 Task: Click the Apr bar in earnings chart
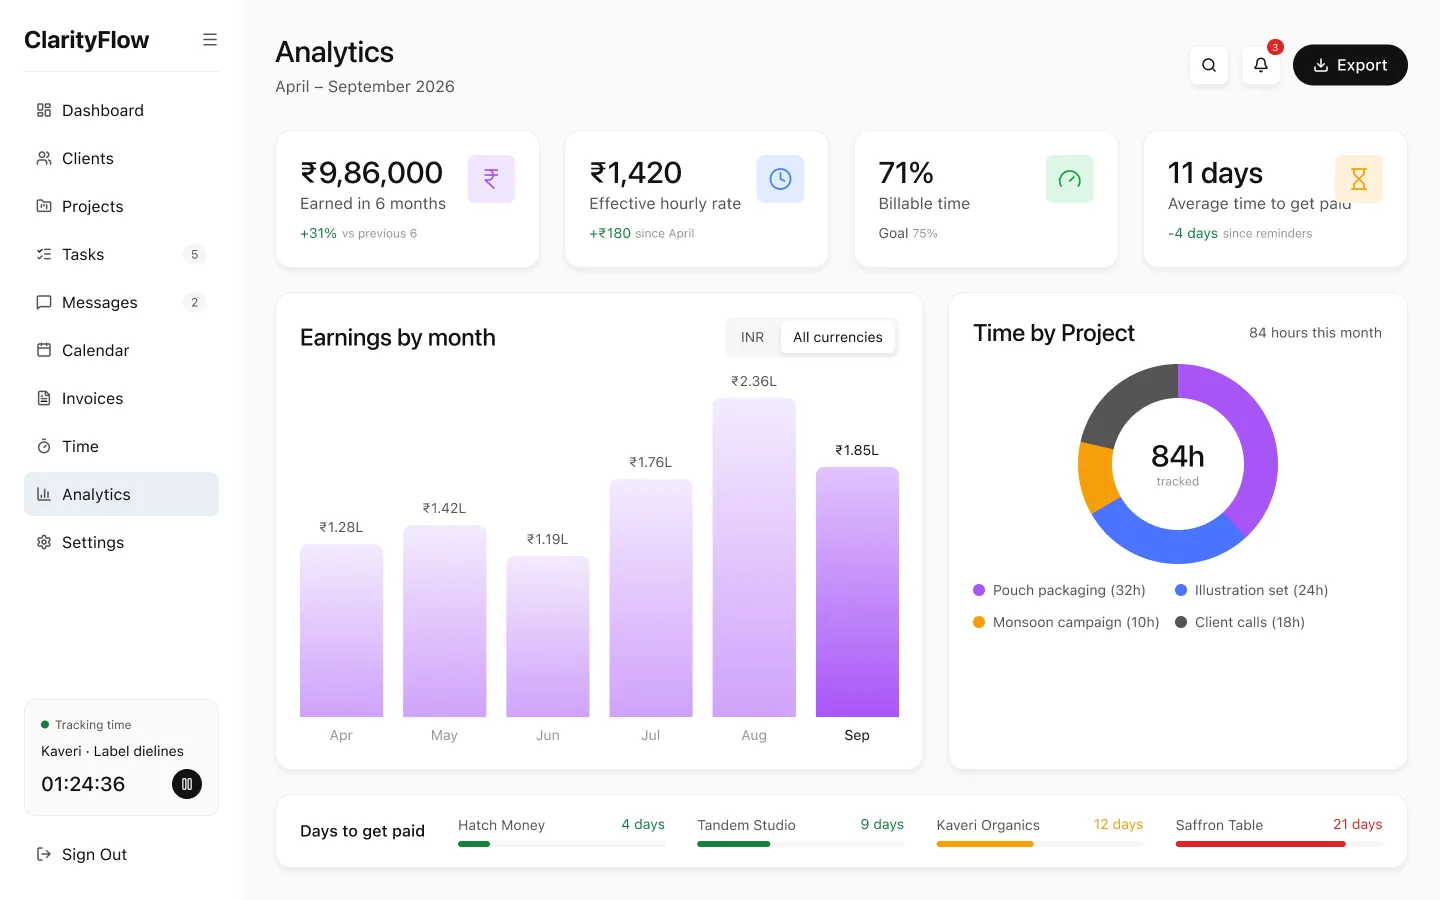(341, 630)
